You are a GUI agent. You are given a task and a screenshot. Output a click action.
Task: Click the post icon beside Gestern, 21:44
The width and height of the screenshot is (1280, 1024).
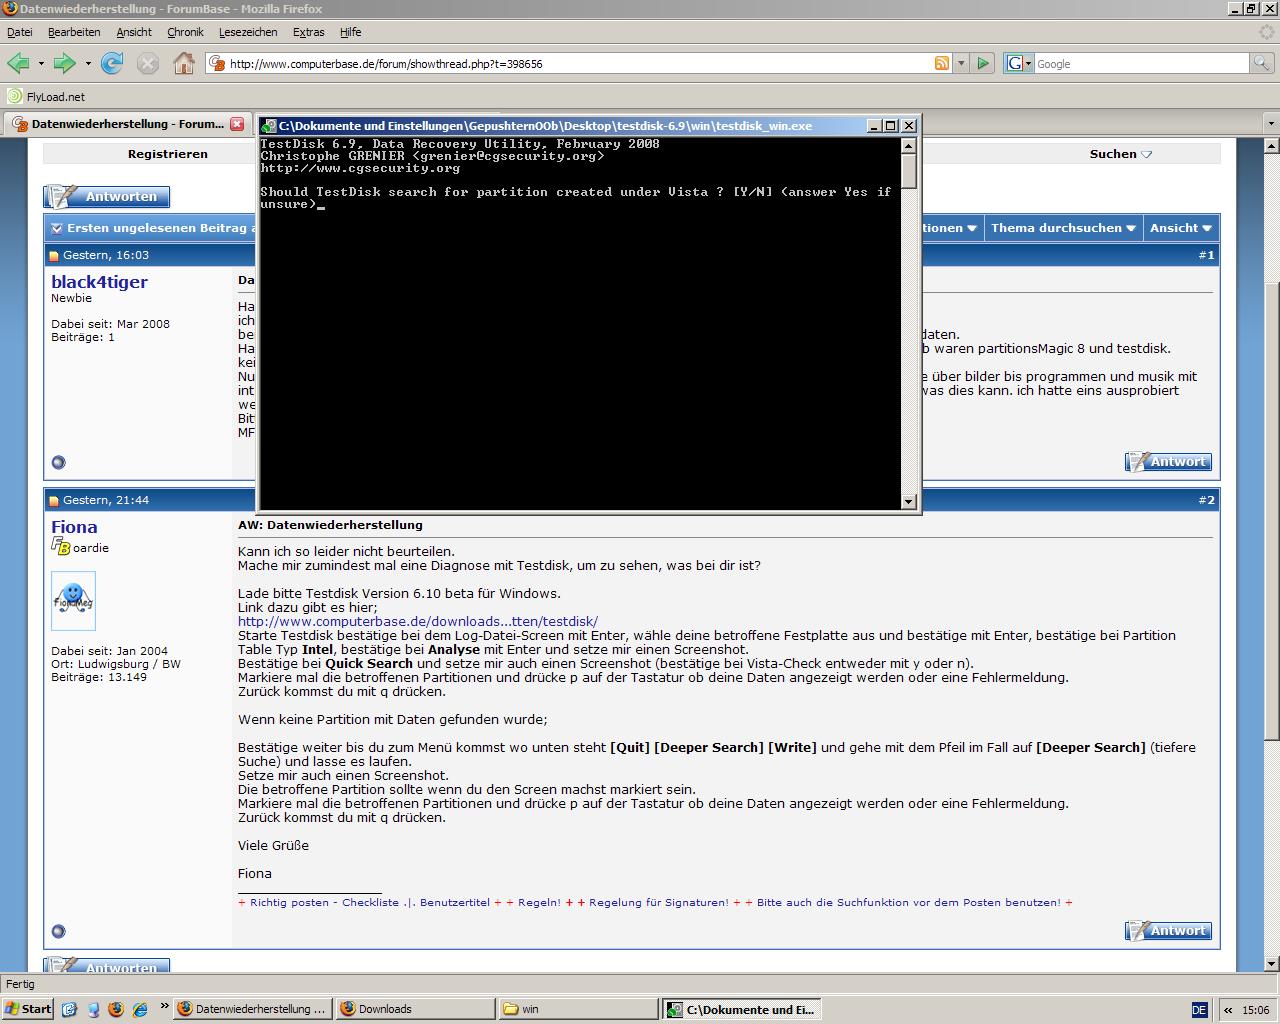(x=54, y=501)
